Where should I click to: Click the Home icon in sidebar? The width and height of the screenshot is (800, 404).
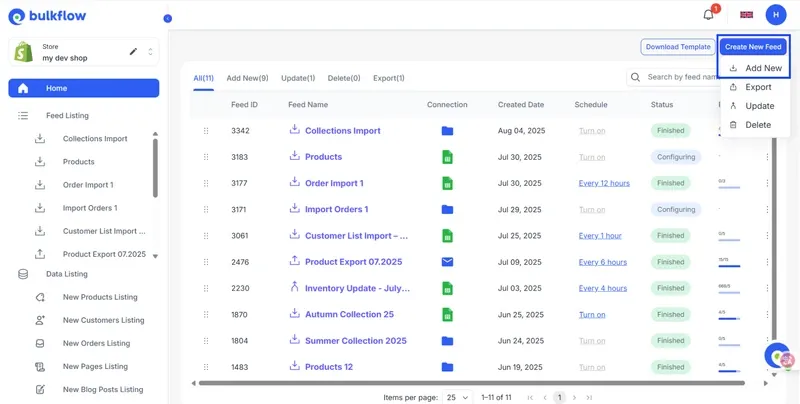click(x=23, y=88)
